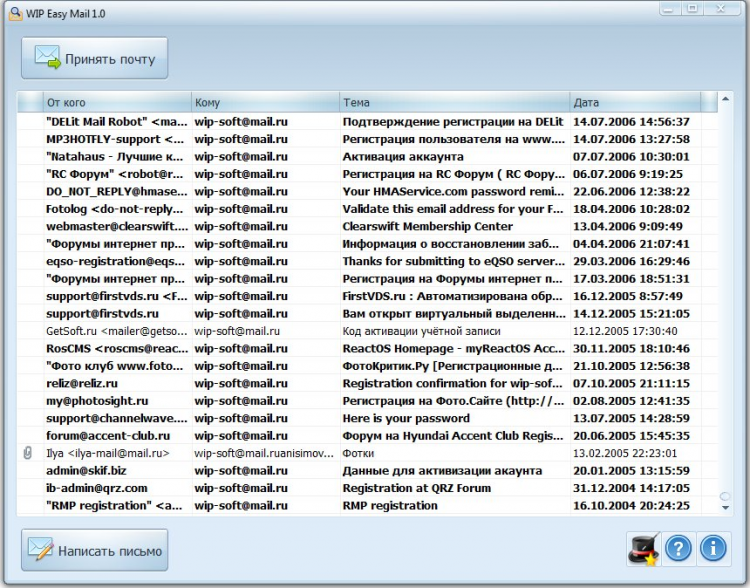Viewport: 750px width, 588px height.
Task: Select email from my@photosight.ru
Action: (x=367, y=401)
